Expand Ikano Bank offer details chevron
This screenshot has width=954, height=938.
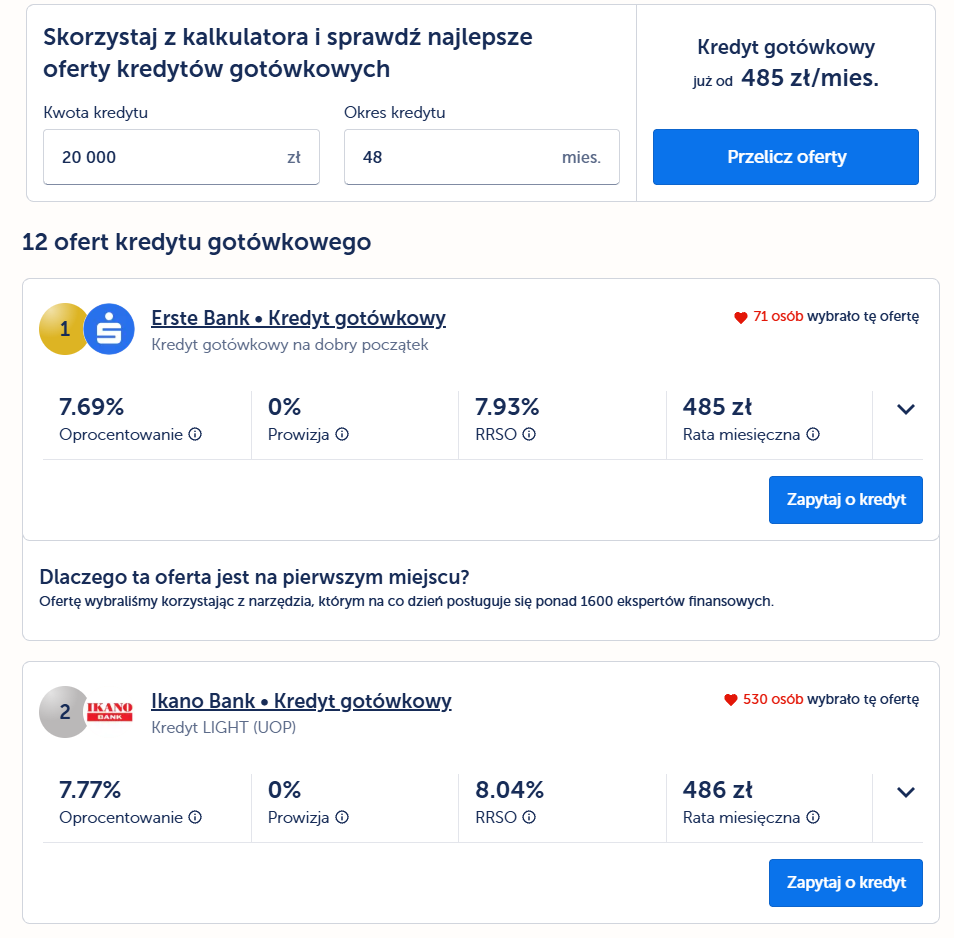(906, 792)
